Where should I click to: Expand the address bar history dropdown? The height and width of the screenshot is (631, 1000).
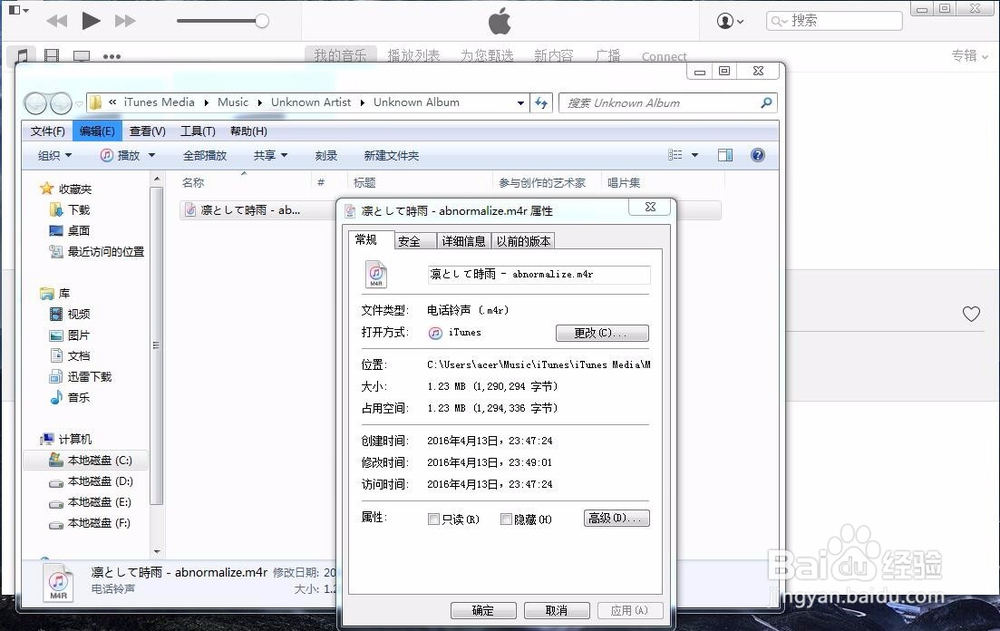click(521, 103)
